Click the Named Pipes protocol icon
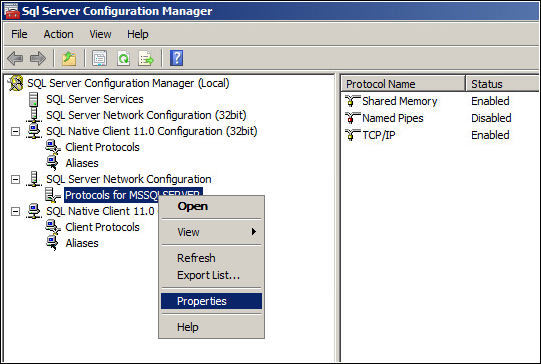 click(352, 118)
